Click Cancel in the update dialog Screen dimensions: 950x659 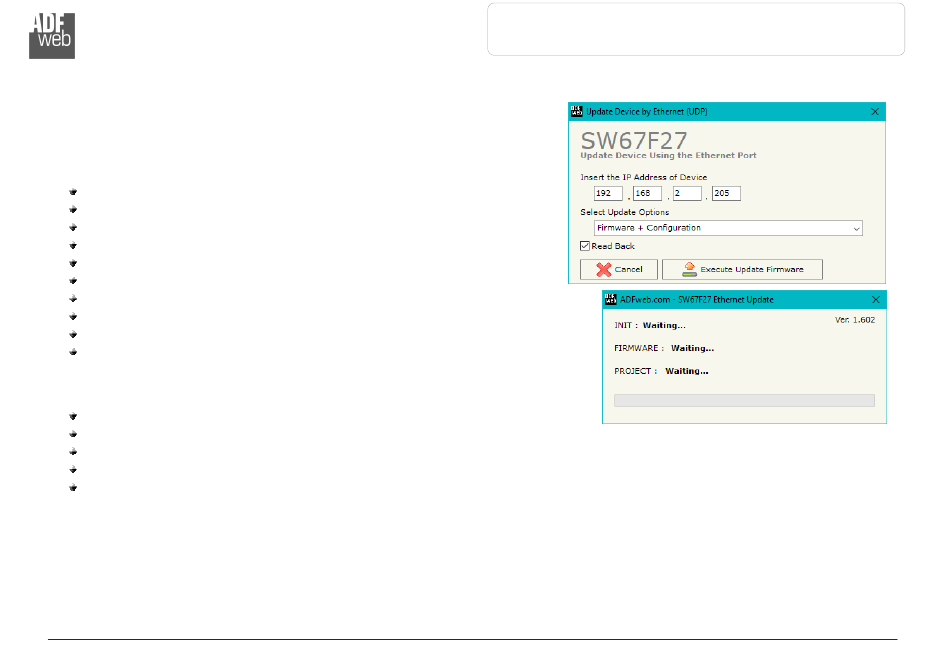coord(619,270)
